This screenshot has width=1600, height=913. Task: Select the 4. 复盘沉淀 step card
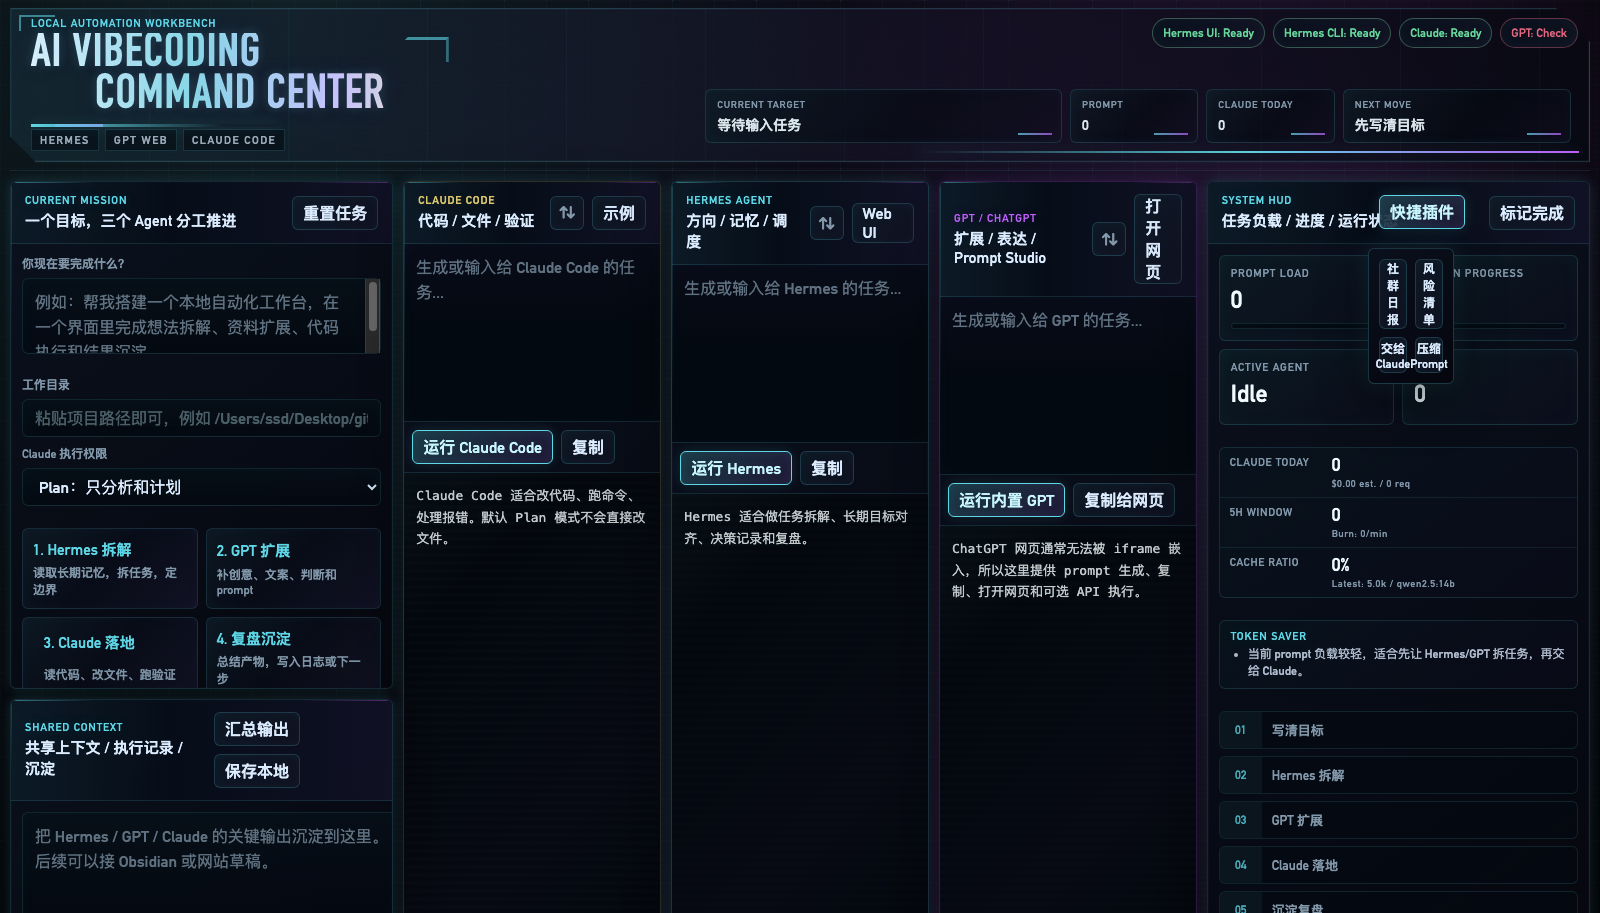tap(293, 653)
